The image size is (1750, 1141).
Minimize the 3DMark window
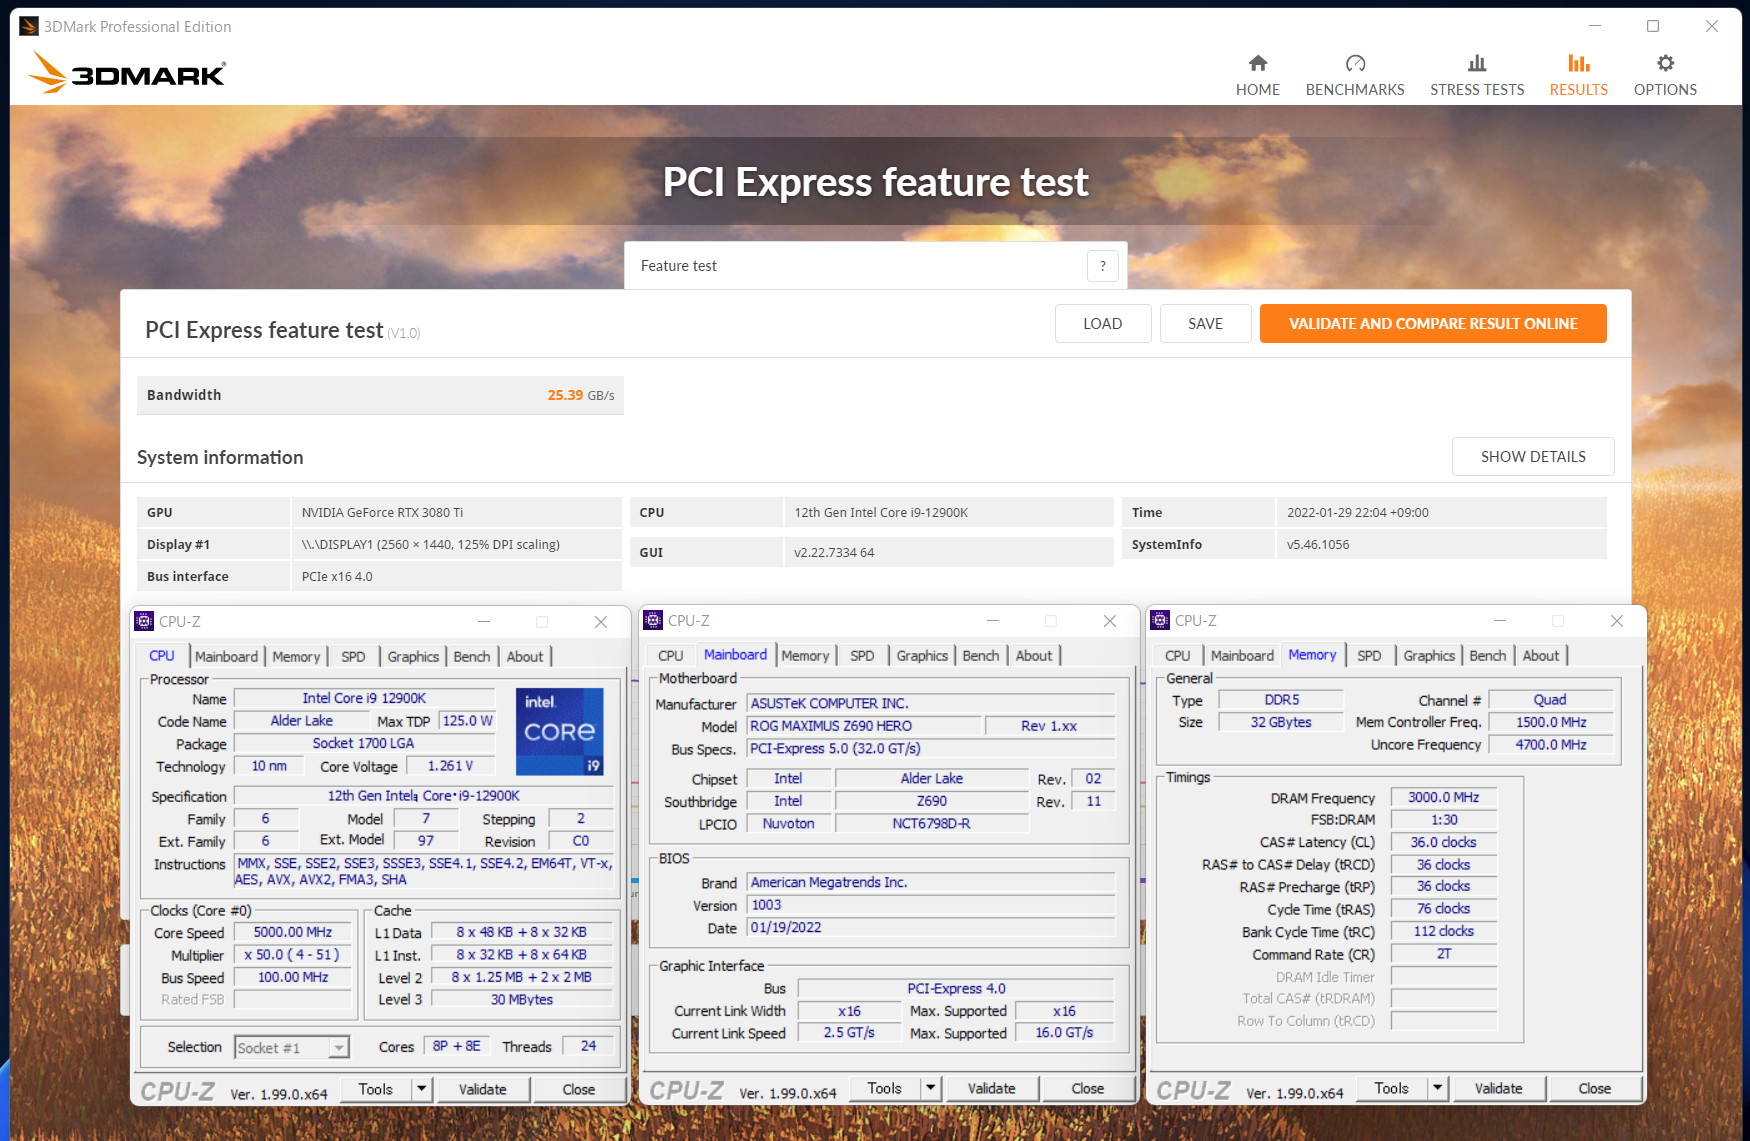coord(1595,26)
